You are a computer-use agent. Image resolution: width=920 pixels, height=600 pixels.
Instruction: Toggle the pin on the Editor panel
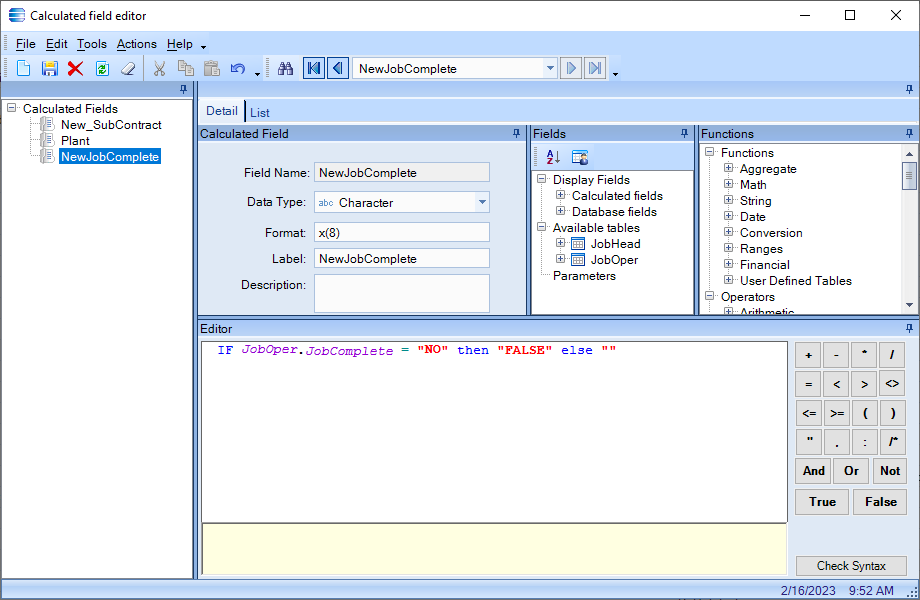(x=909, y=328)
